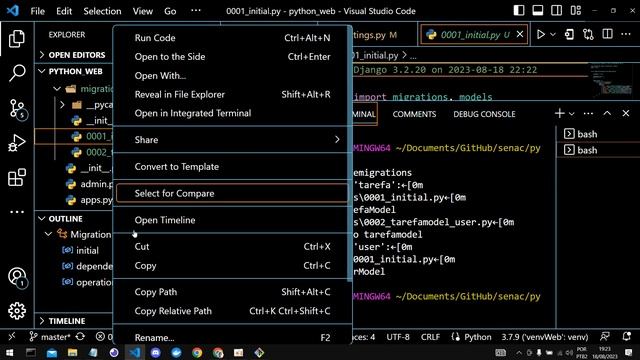Open the Search view in activity bar
Viewport: 640px width, 360px height.
tap(17, 73)
